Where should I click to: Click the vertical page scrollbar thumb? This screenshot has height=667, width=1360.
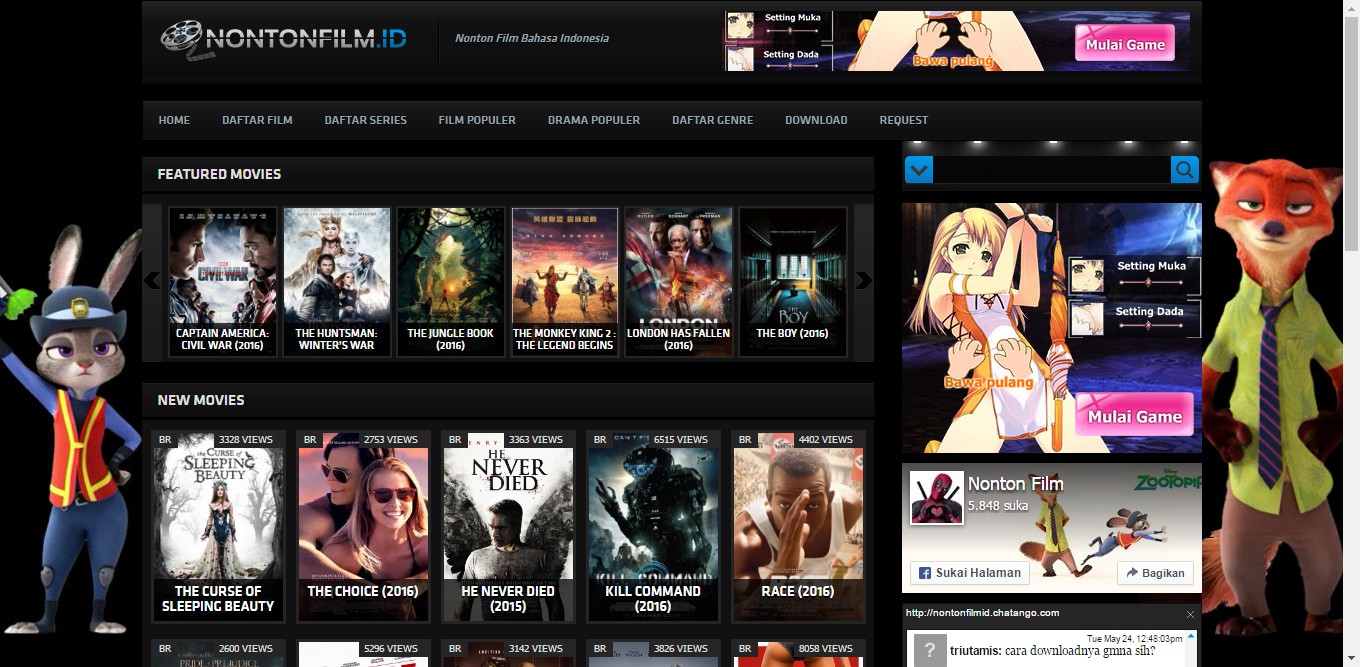pos(1351,133)
